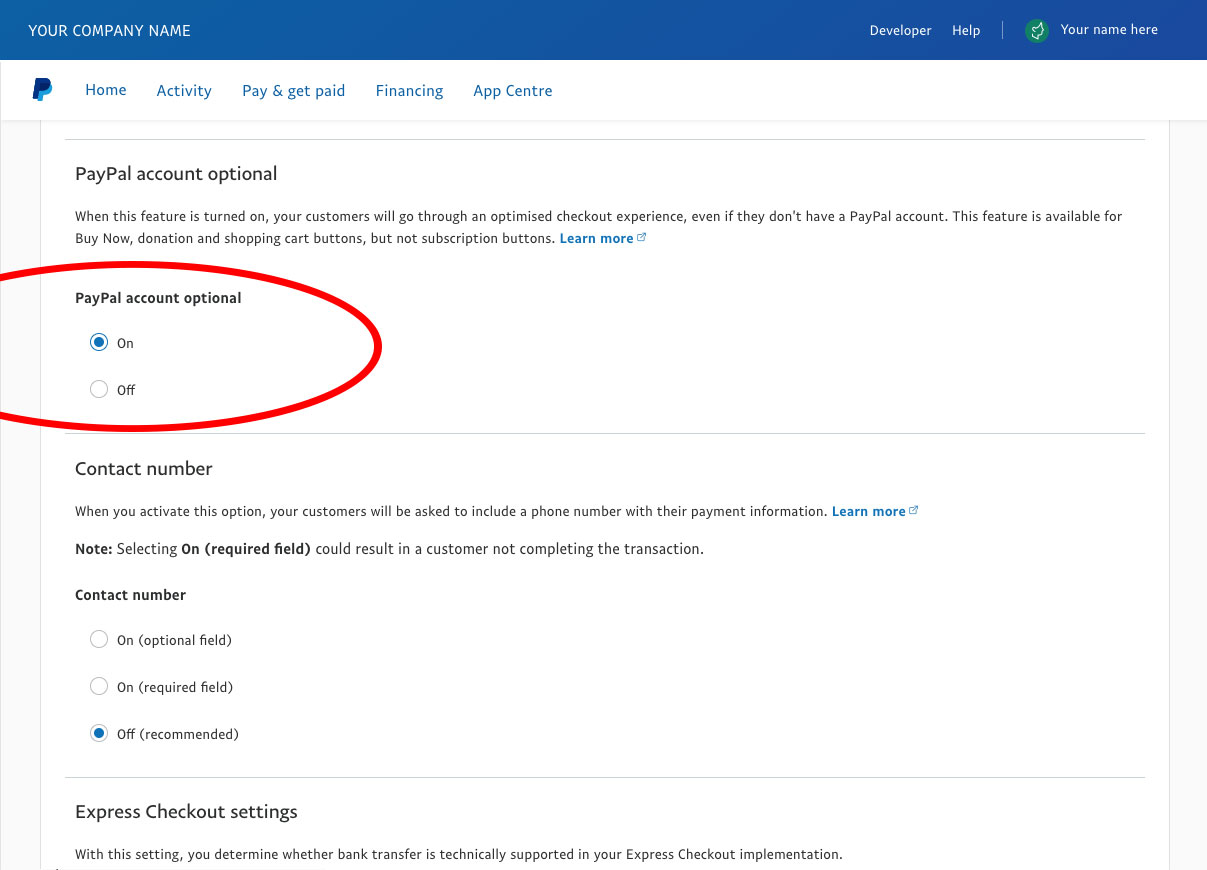Open Learn more about PayPal account optional
1207x870 pixels.
pyautogui.click(x=596, y=238)
